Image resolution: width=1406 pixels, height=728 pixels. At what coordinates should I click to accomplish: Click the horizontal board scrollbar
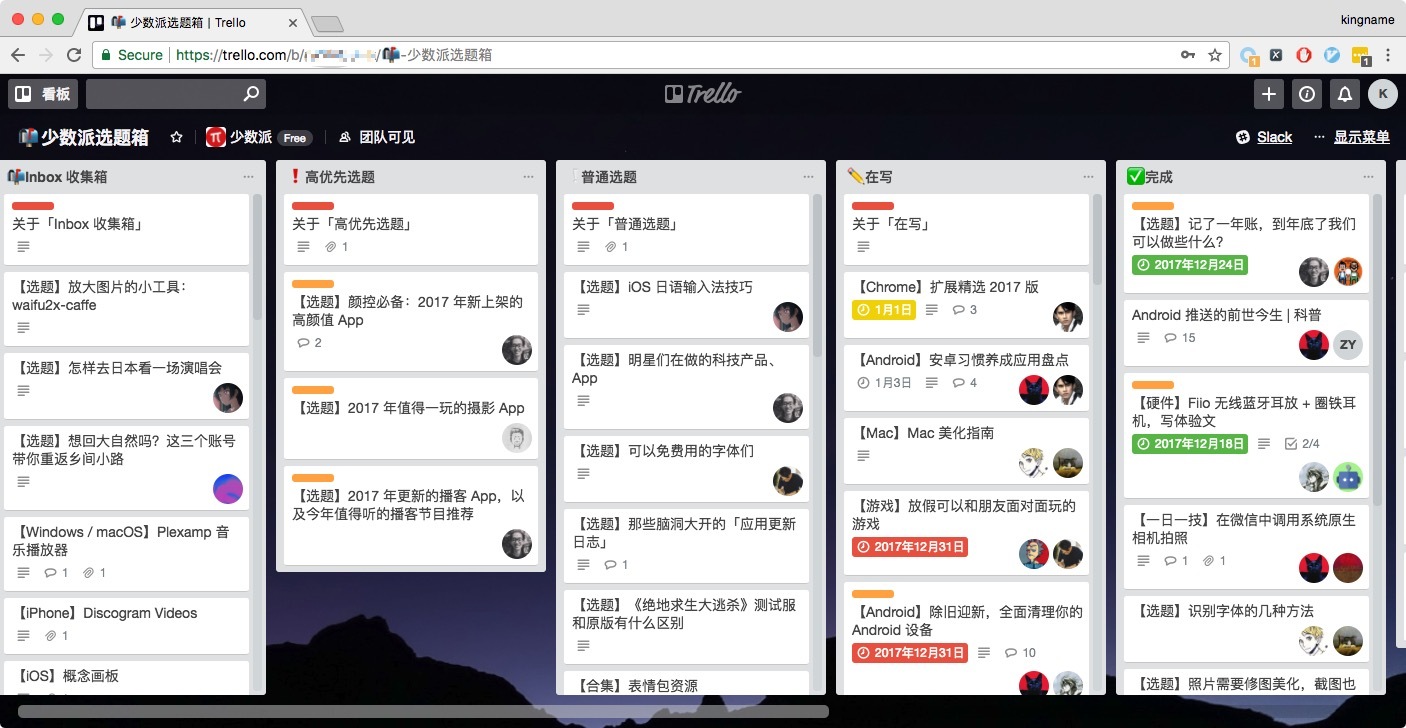click(x=423, y=712)
